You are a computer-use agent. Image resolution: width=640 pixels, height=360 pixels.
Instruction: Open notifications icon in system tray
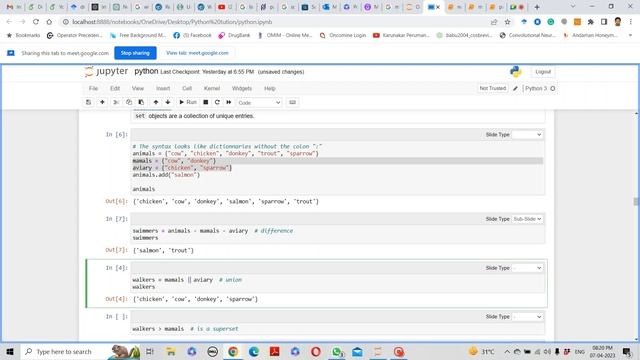coord(627,351)
